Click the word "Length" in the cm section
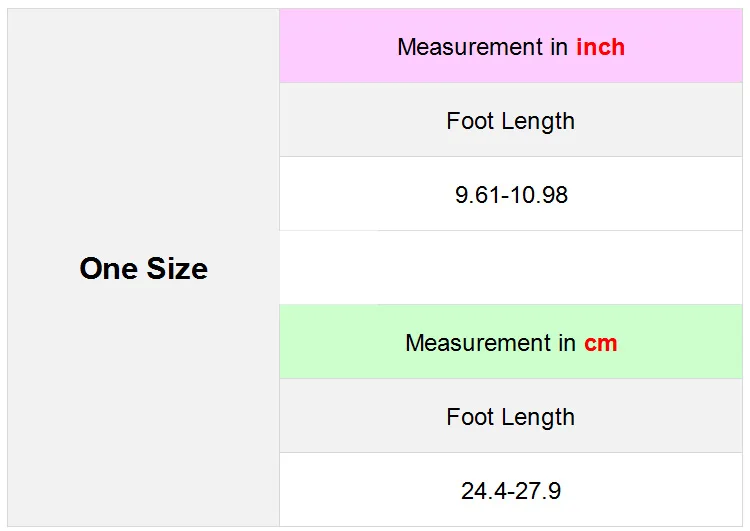This screenshot has width=750, height=531. click(537, 417)
